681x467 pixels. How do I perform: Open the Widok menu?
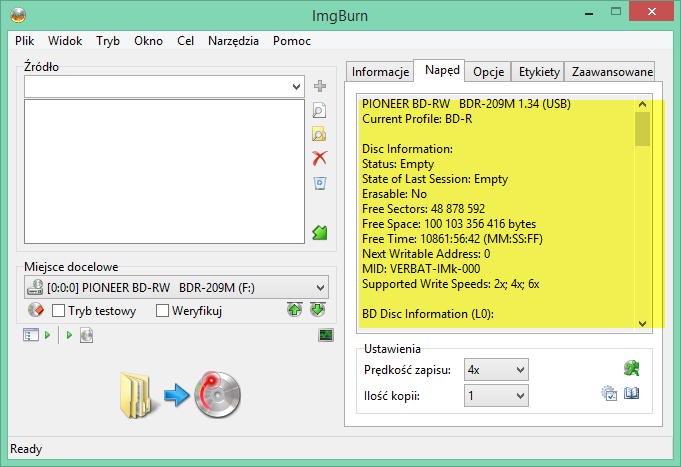[x=65, y=41]
